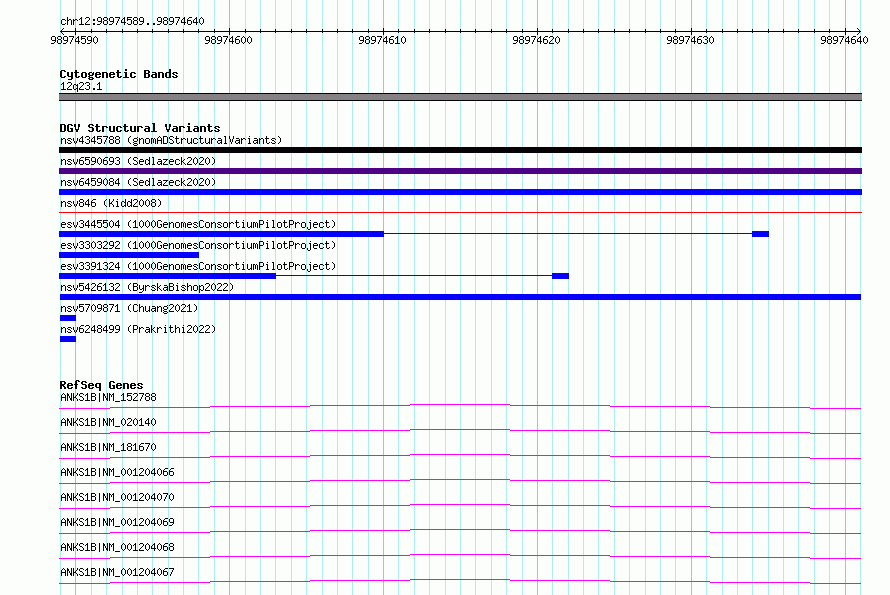Click the magenta intron line of NM_020140
This screenshot has width=890, height=595.
click(x=460, y=431)
